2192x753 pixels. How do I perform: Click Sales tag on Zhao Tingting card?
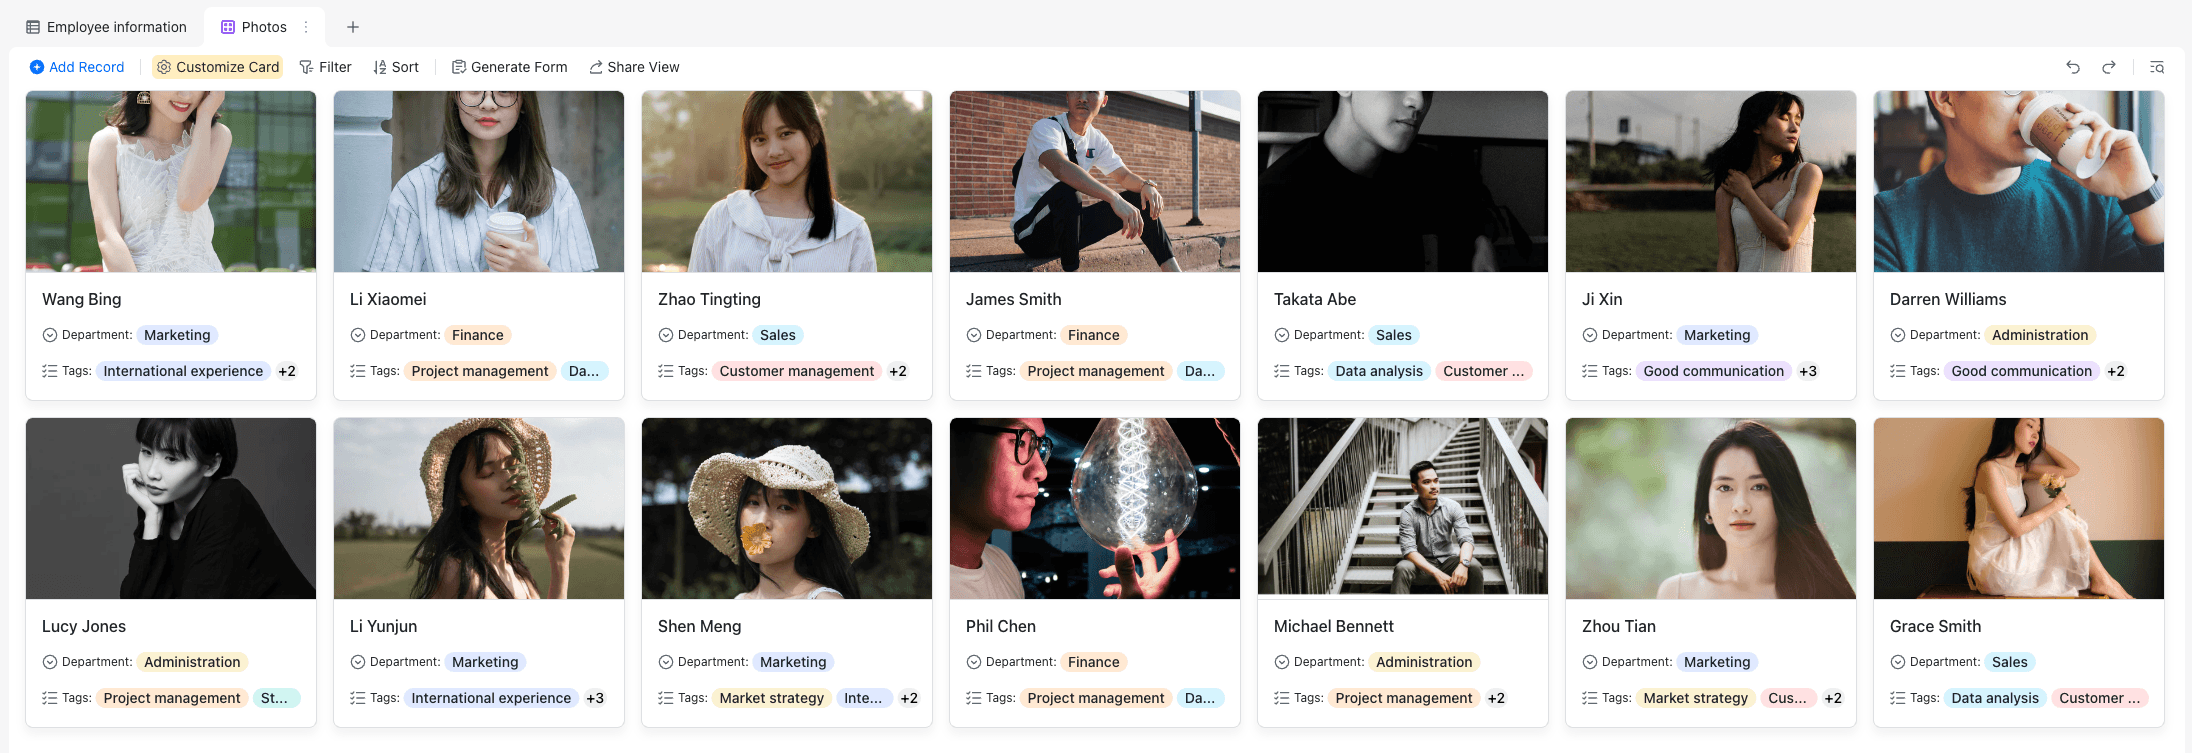coord(777,335)
